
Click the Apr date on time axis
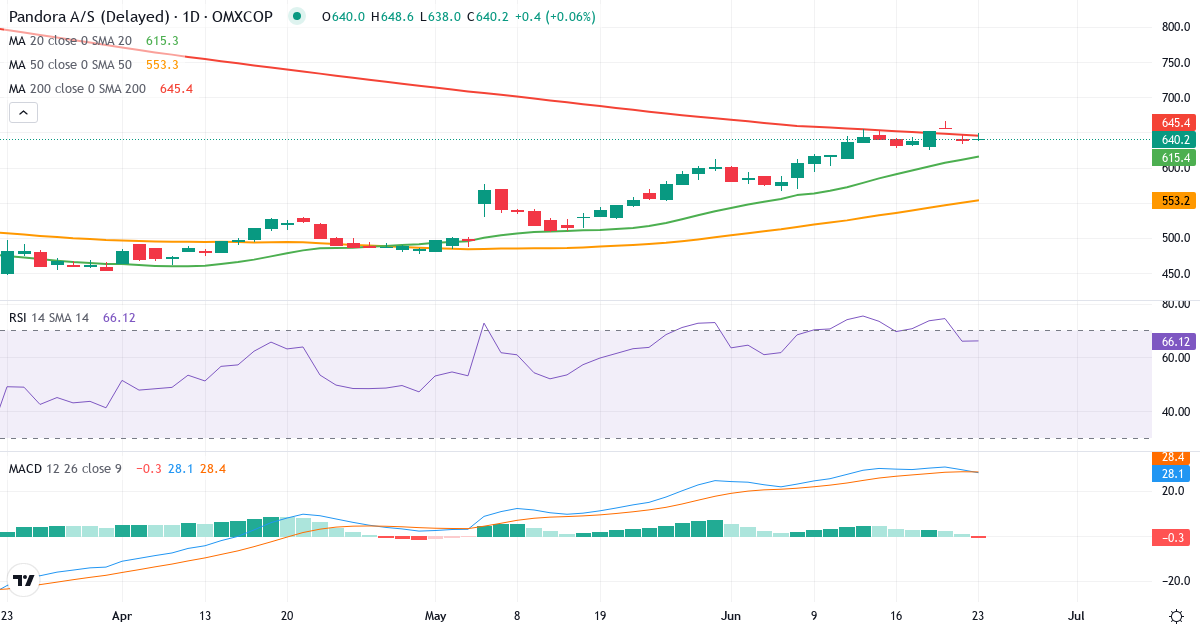tap(122, 617)
